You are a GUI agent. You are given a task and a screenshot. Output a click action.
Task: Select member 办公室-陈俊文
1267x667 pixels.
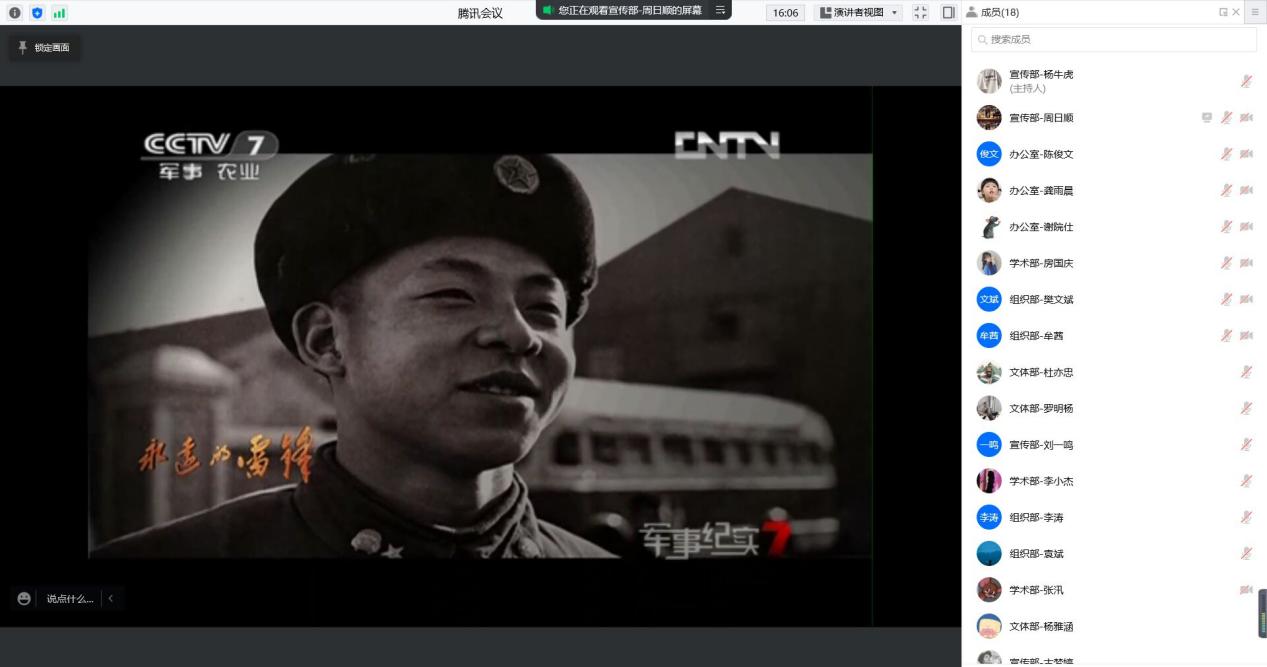tap(1114, 154)
